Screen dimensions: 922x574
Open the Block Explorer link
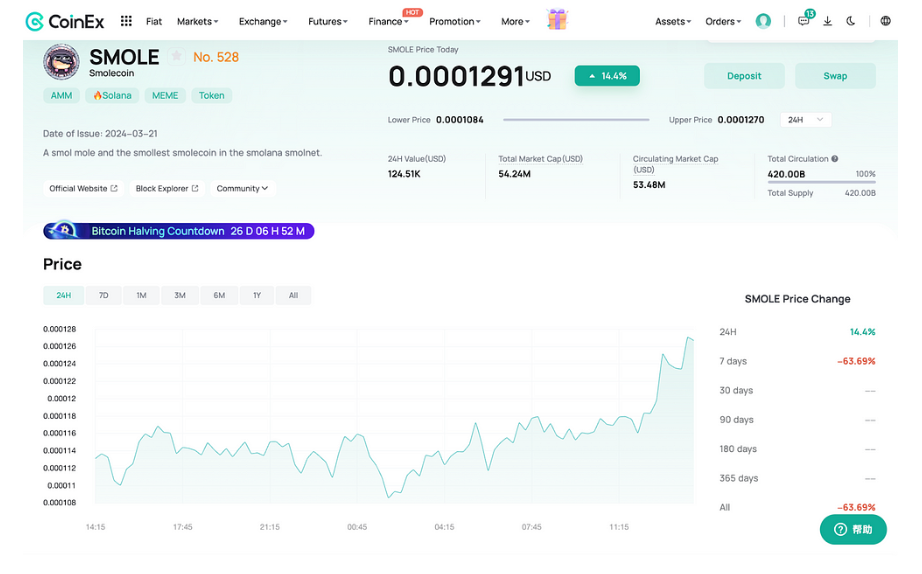coord(167,189)
